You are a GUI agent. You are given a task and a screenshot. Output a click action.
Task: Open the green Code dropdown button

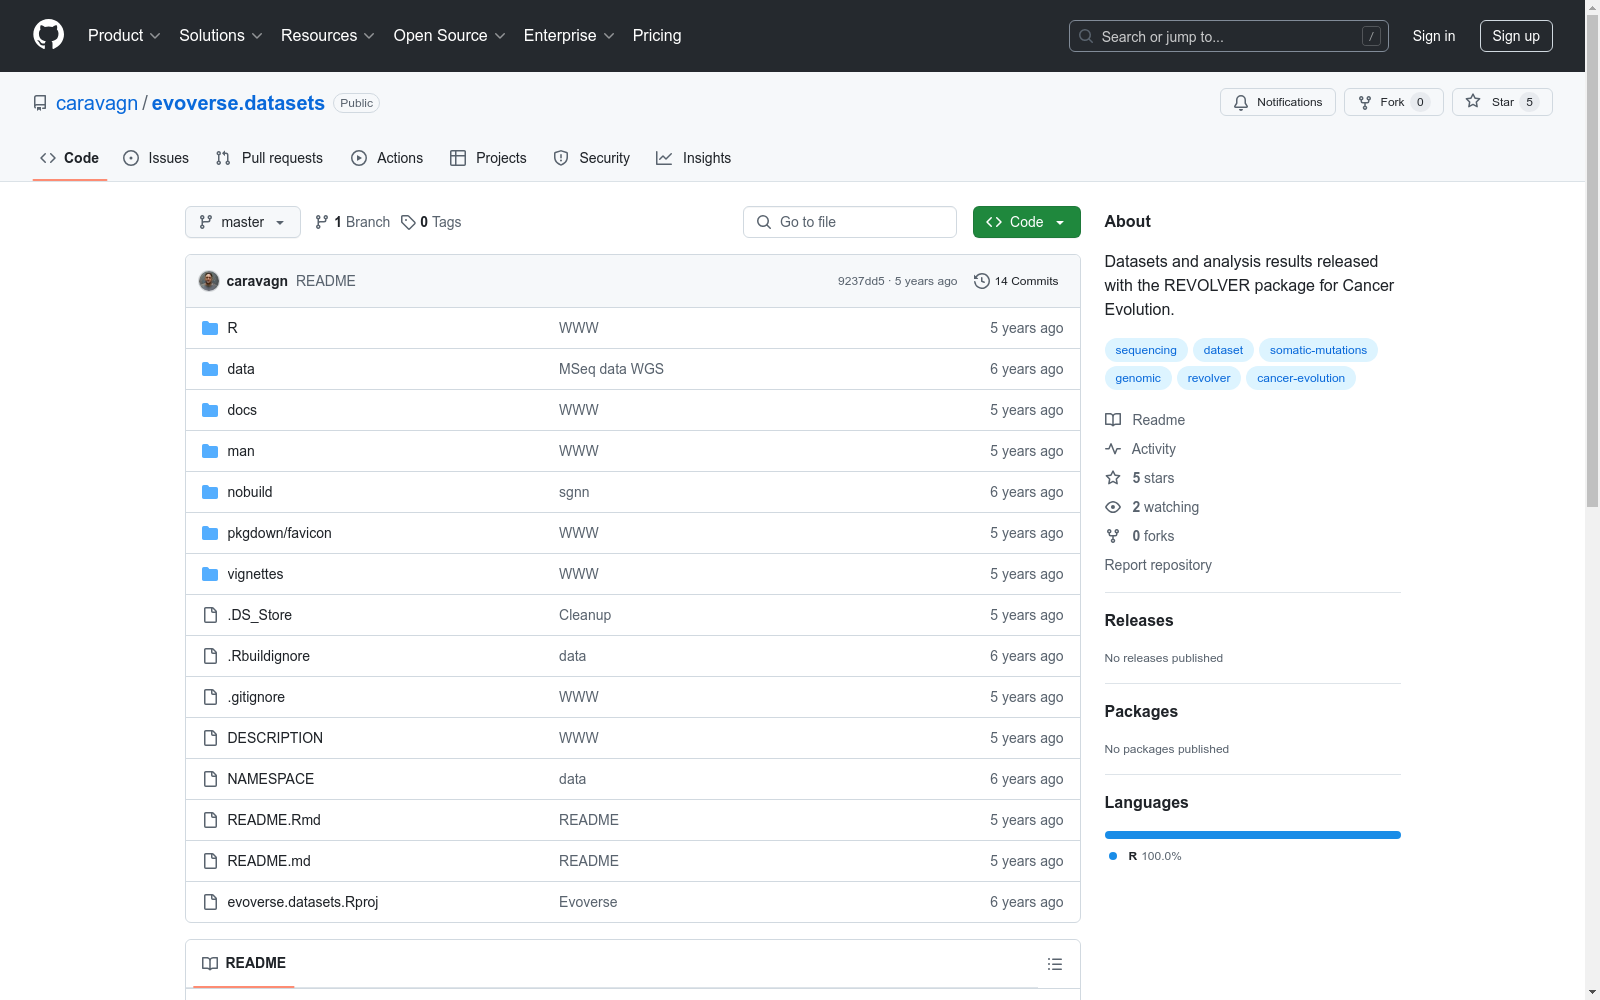[x=1026, y=222]
